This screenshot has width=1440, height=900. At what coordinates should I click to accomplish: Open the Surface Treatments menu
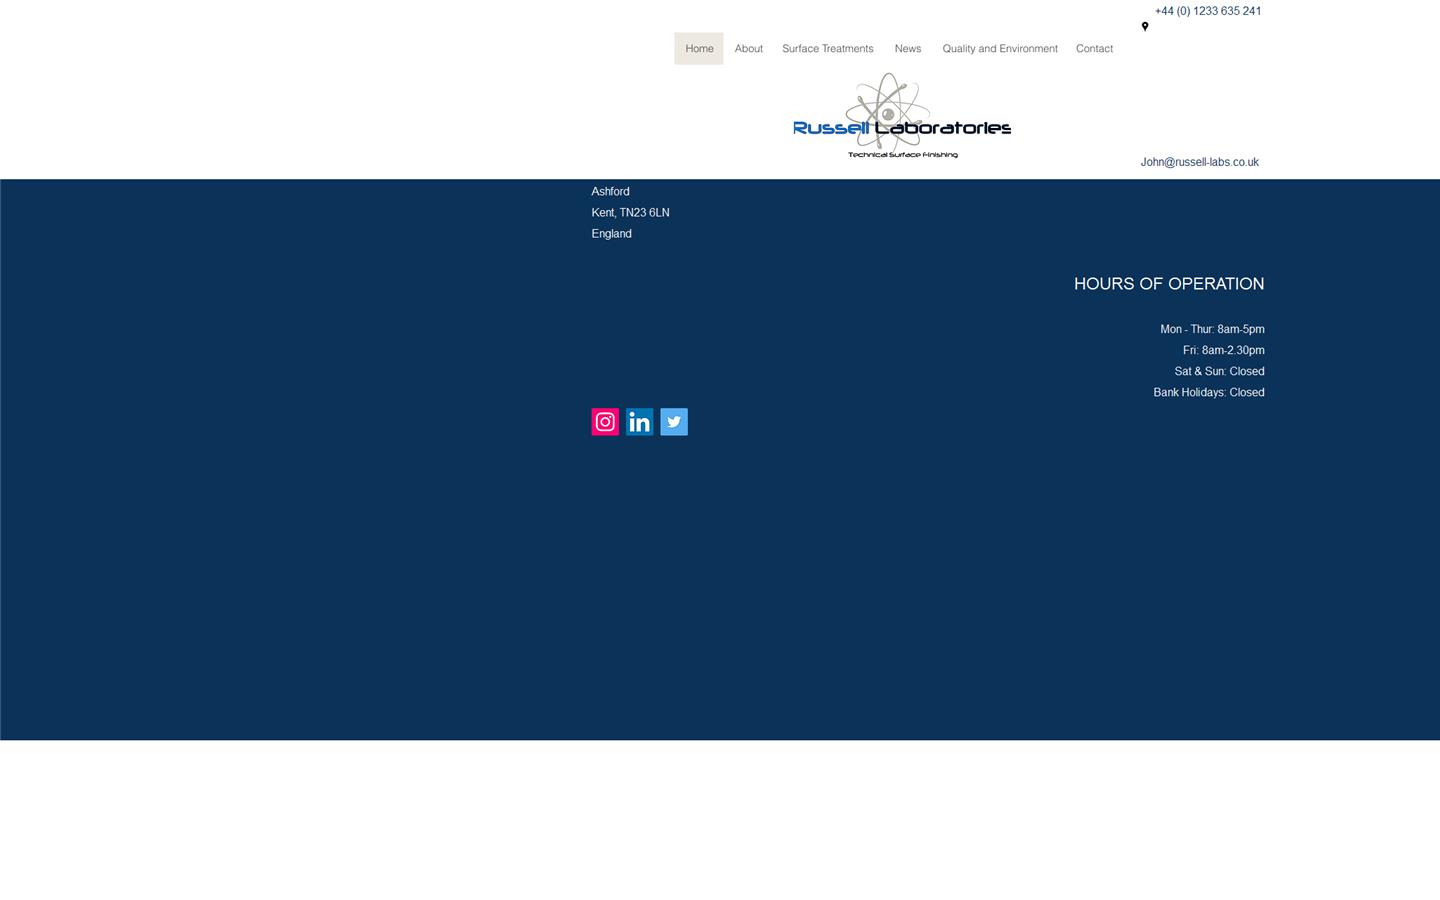(827, 49)
